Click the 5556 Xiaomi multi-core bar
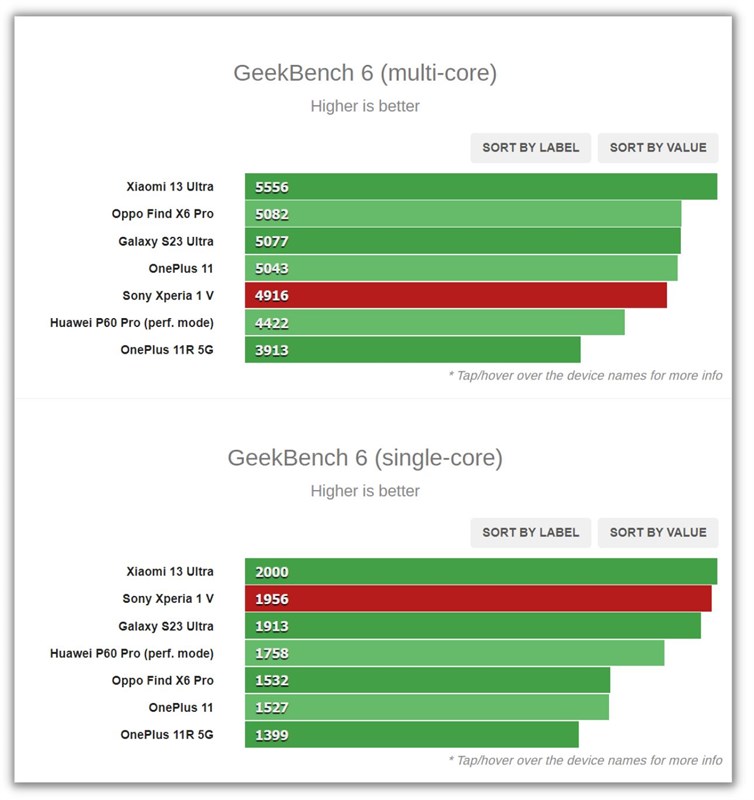The width and height of the screenshot is (754, 800). tap(480, 187)
